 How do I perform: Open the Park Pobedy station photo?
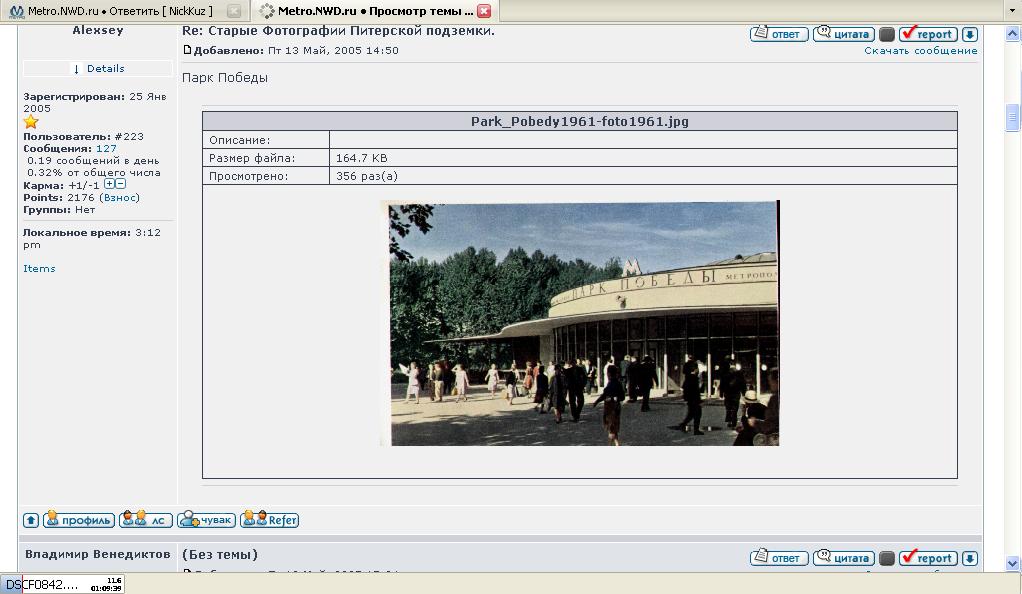pyautogui.click(x=579, y=323)
